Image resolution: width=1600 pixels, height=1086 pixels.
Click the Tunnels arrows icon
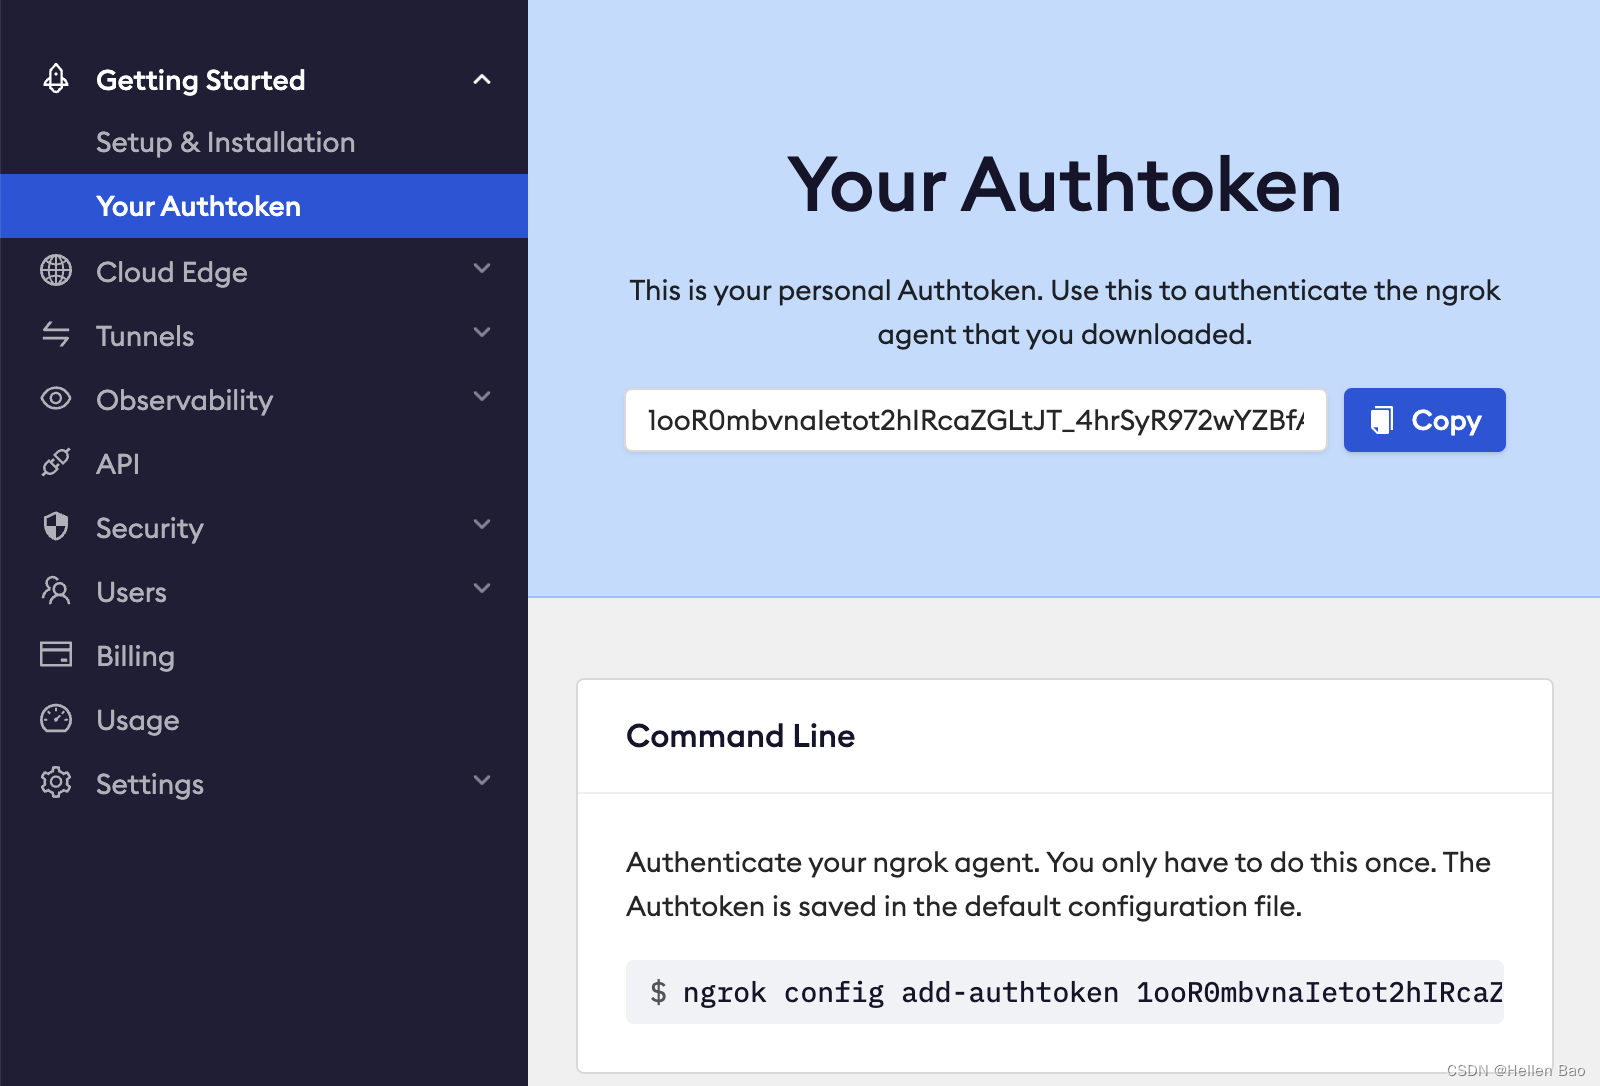[56, 334]
